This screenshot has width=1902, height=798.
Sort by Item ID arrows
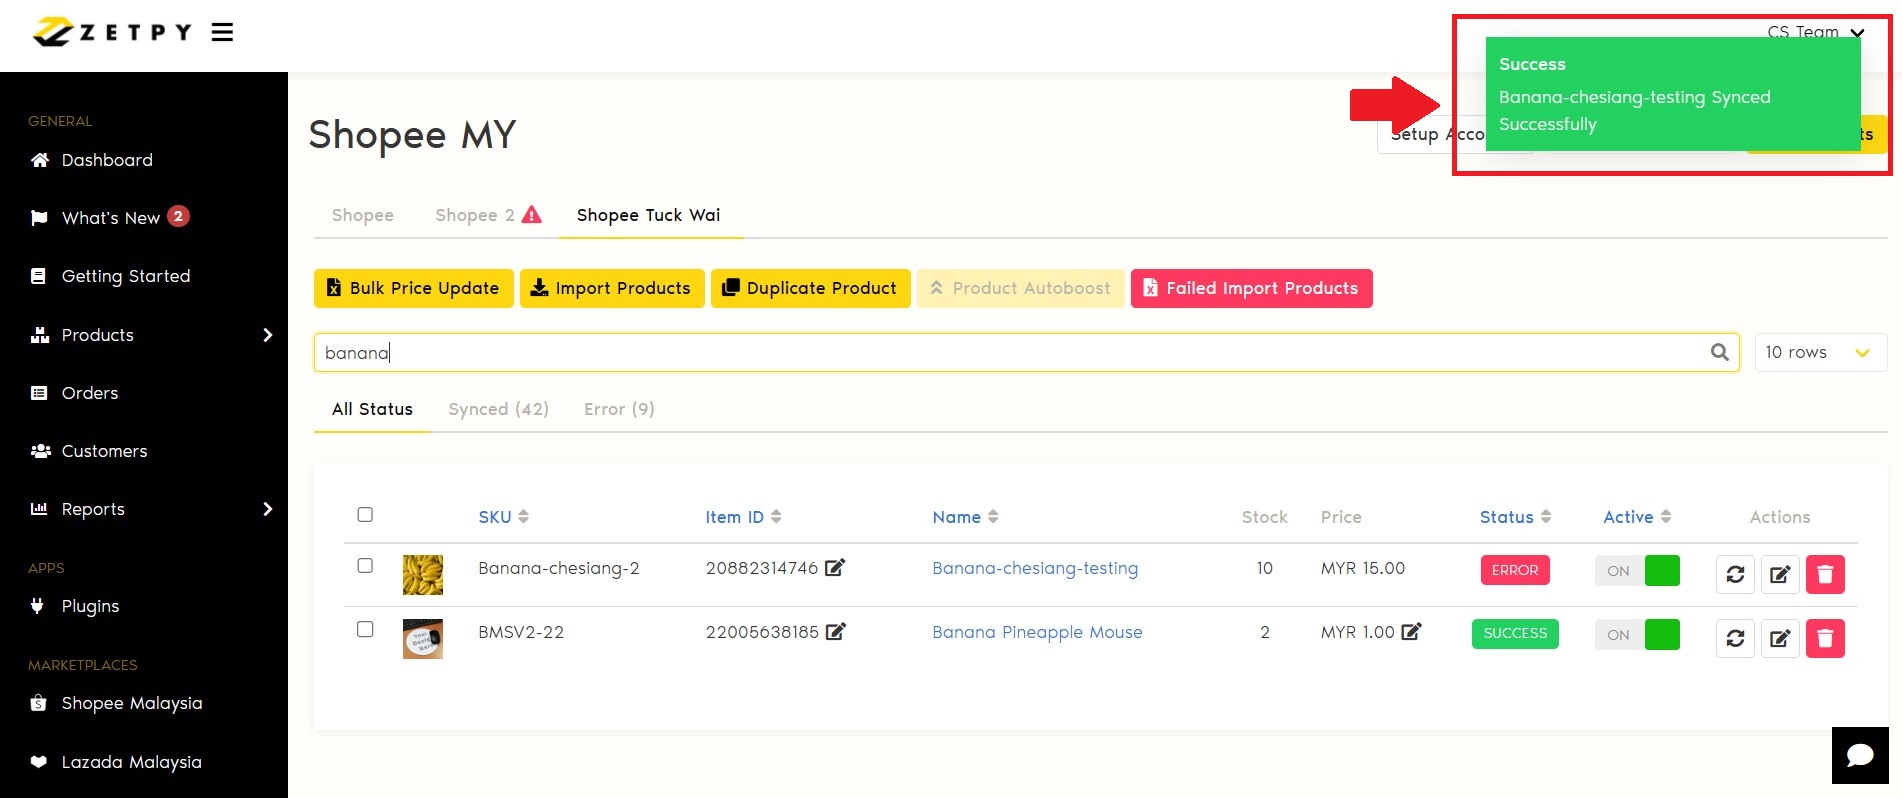click(x=776, y=517)
